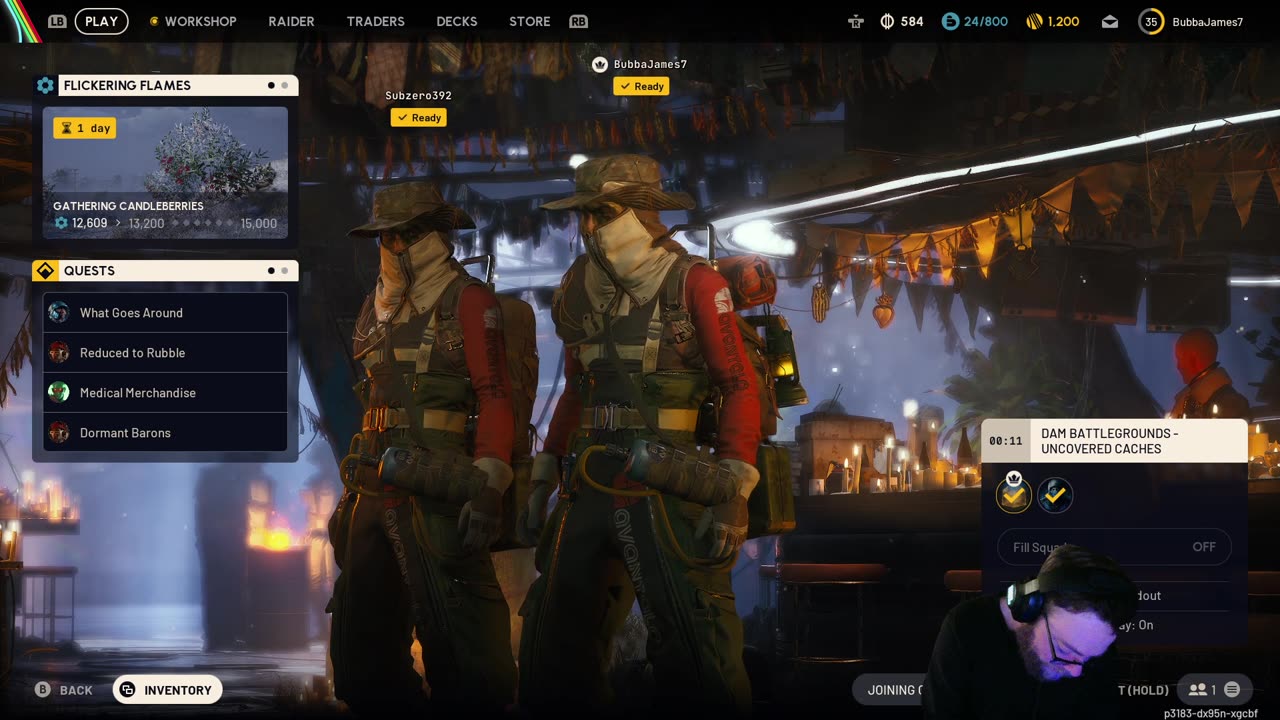
Task: Click the 00:11 matchmaking countdown timer
Action: click(1005, 441)
